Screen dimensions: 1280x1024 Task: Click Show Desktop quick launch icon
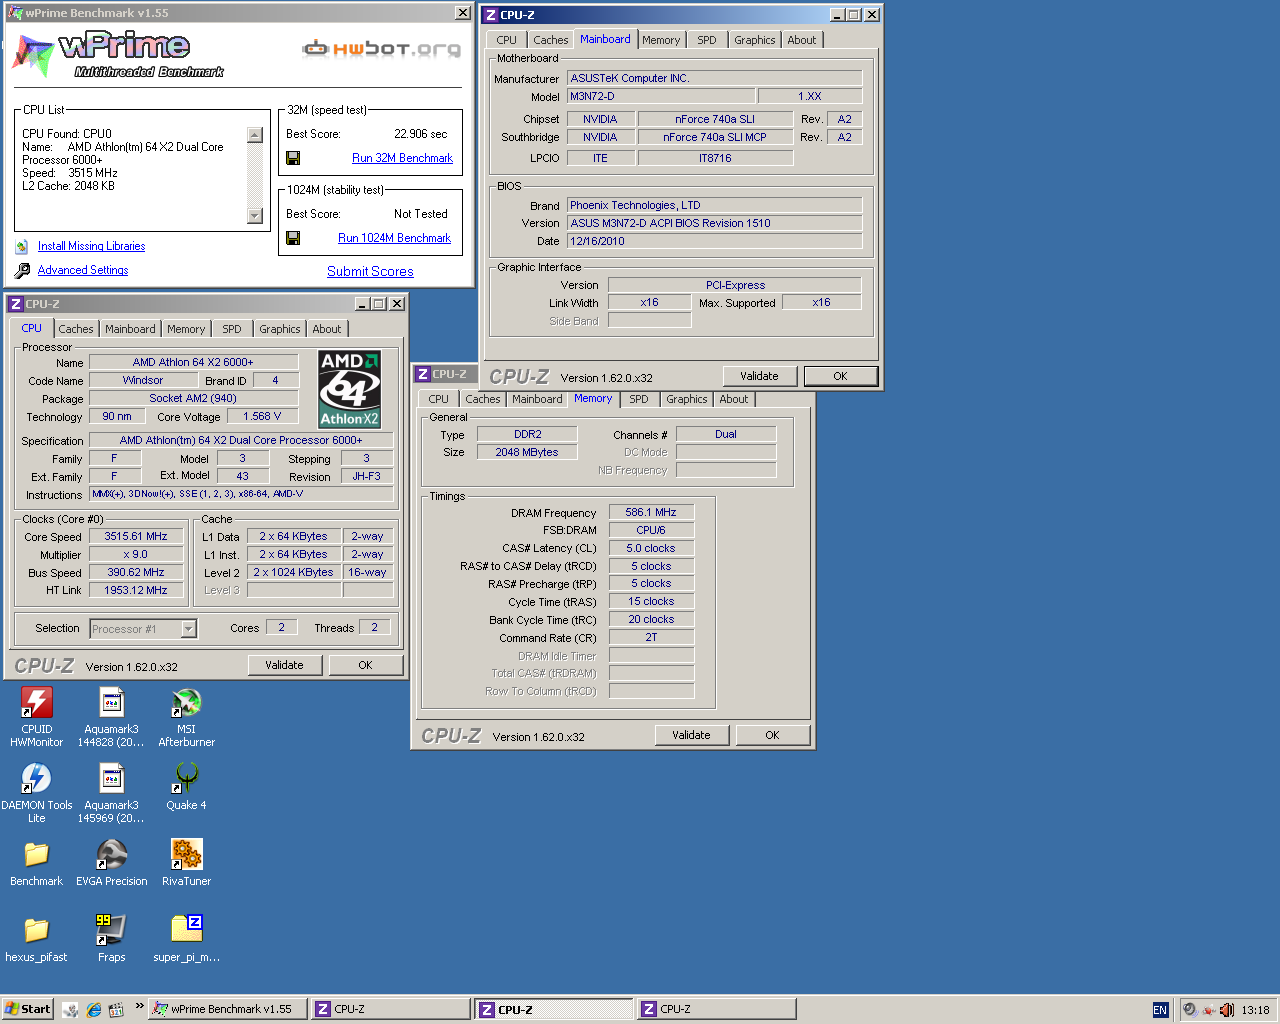pos(70,1009)
